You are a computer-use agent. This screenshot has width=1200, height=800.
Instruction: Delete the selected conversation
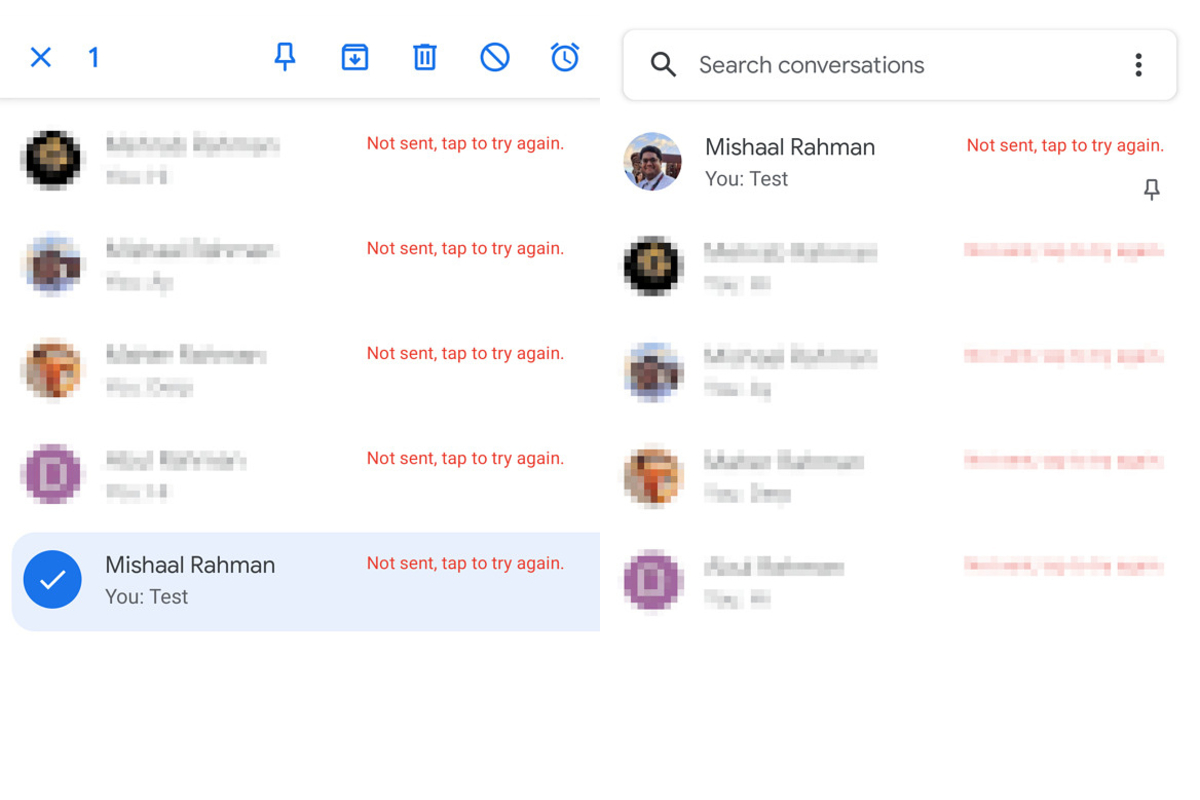[x=424, y=57]
